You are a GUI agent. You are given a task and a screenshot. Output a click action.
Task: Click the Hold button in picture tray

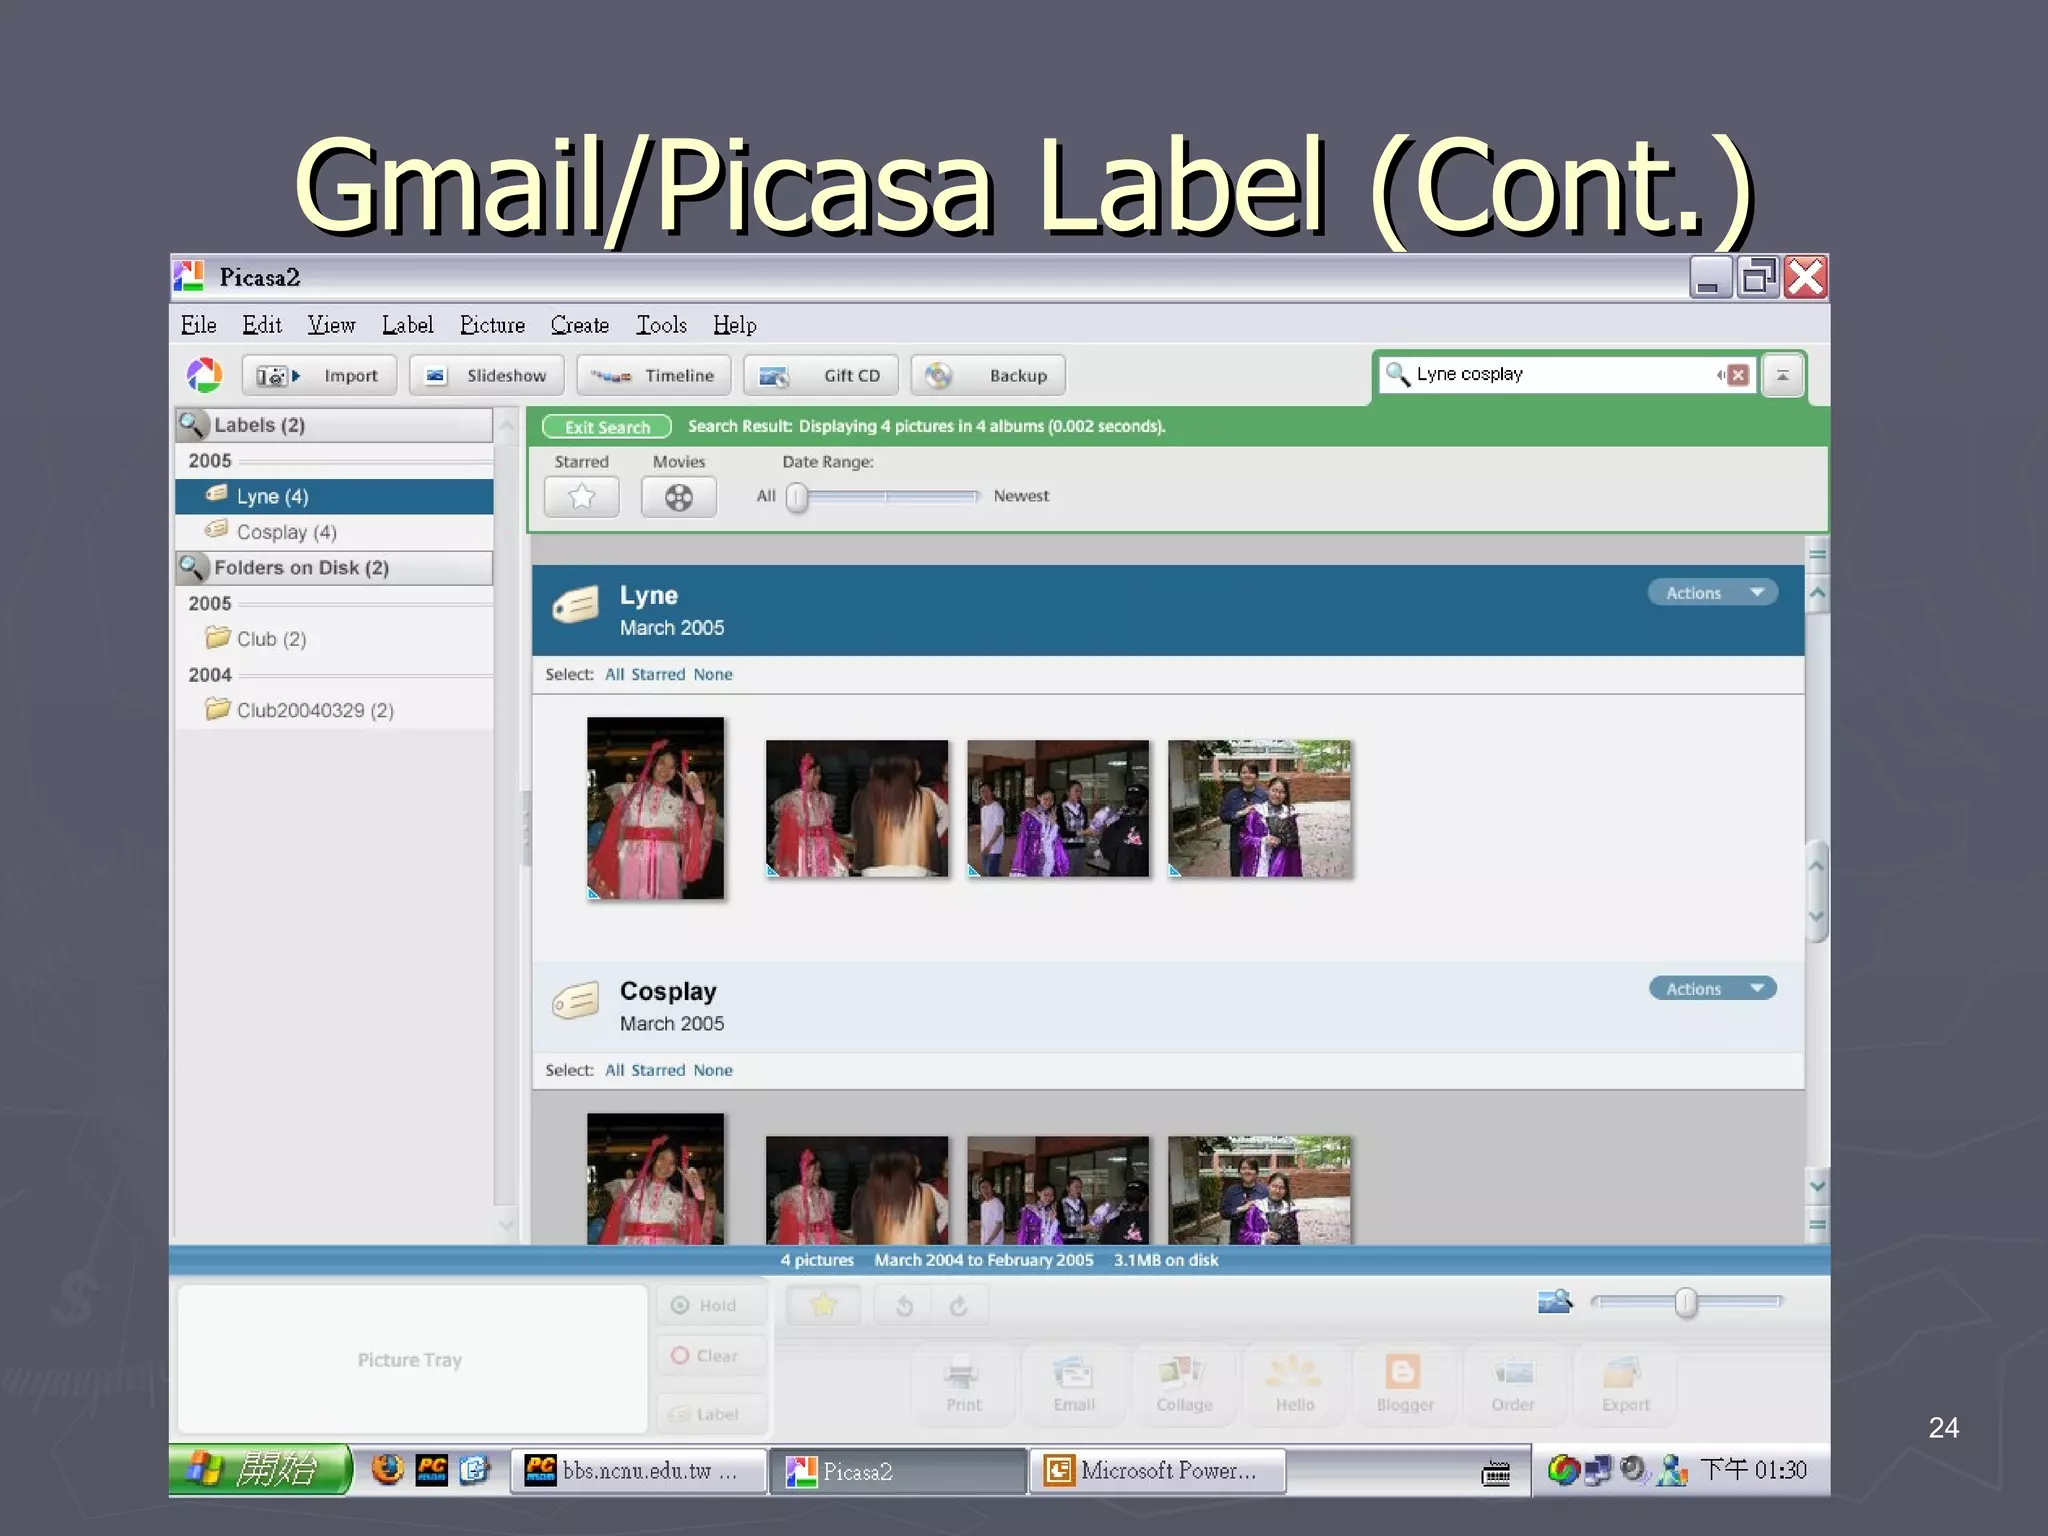point(712,1306)
